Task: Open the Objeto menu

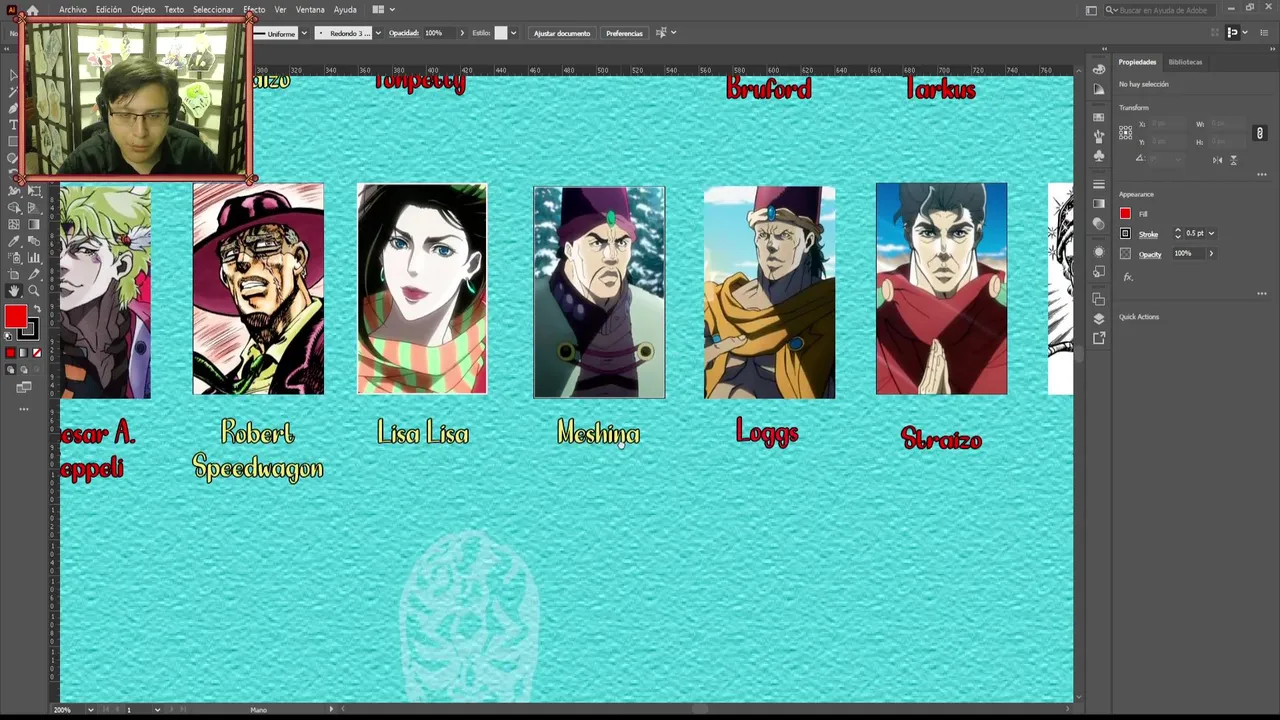Action: click(x=143, y=10)
